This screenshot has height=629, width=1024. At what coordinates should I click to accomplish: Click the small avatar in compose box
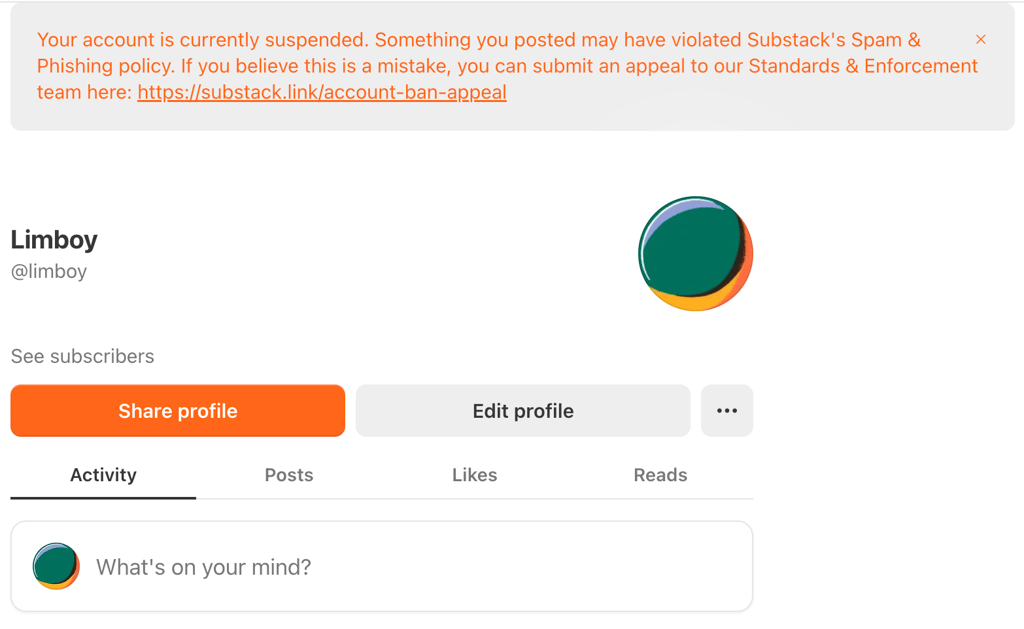tap(56, 567)
